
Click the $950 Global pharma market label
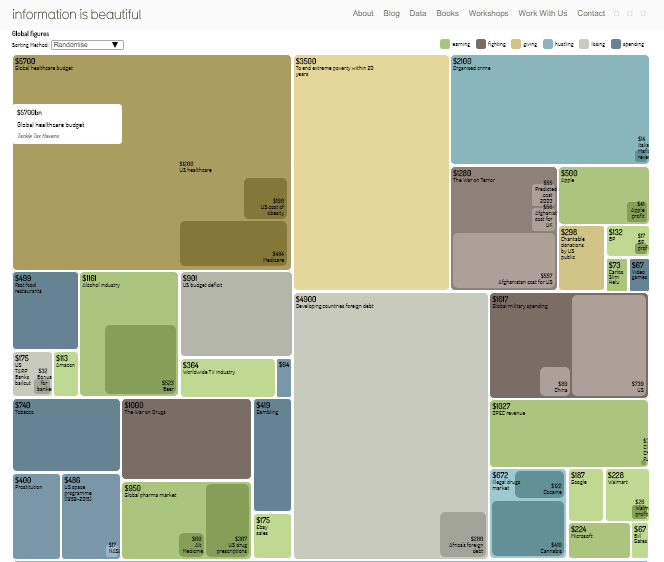pos(150,491)
